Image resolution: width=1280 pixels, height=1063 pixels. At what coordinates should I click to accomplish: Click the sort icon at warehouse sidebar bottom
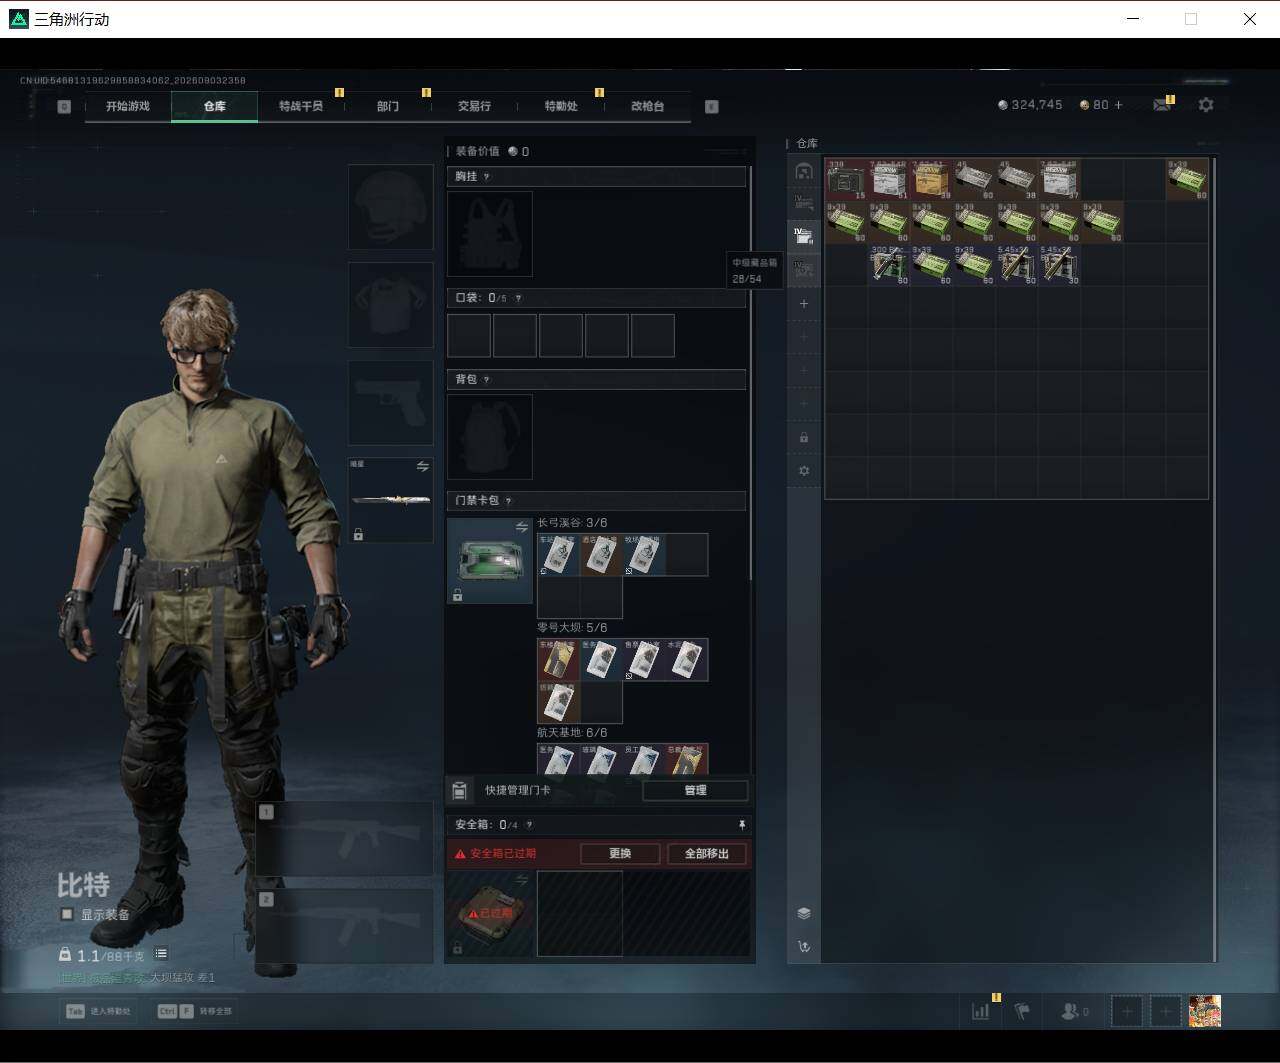(804, 946)
